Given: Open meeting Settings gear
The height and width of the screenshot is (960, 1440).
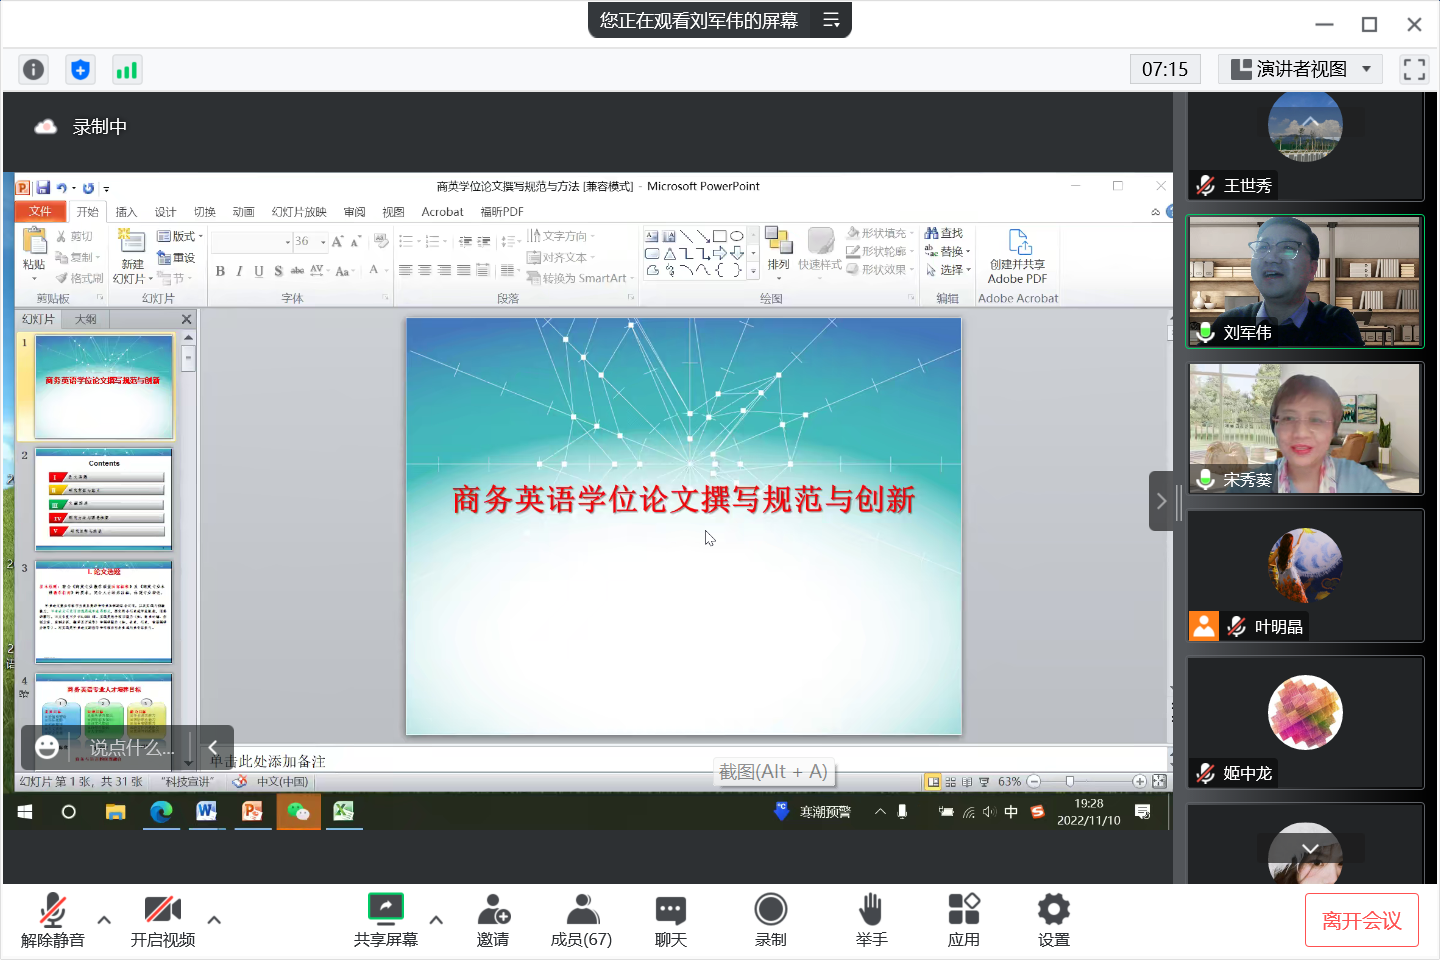Looking at the screenshot, I should (x=1053, y=919).
